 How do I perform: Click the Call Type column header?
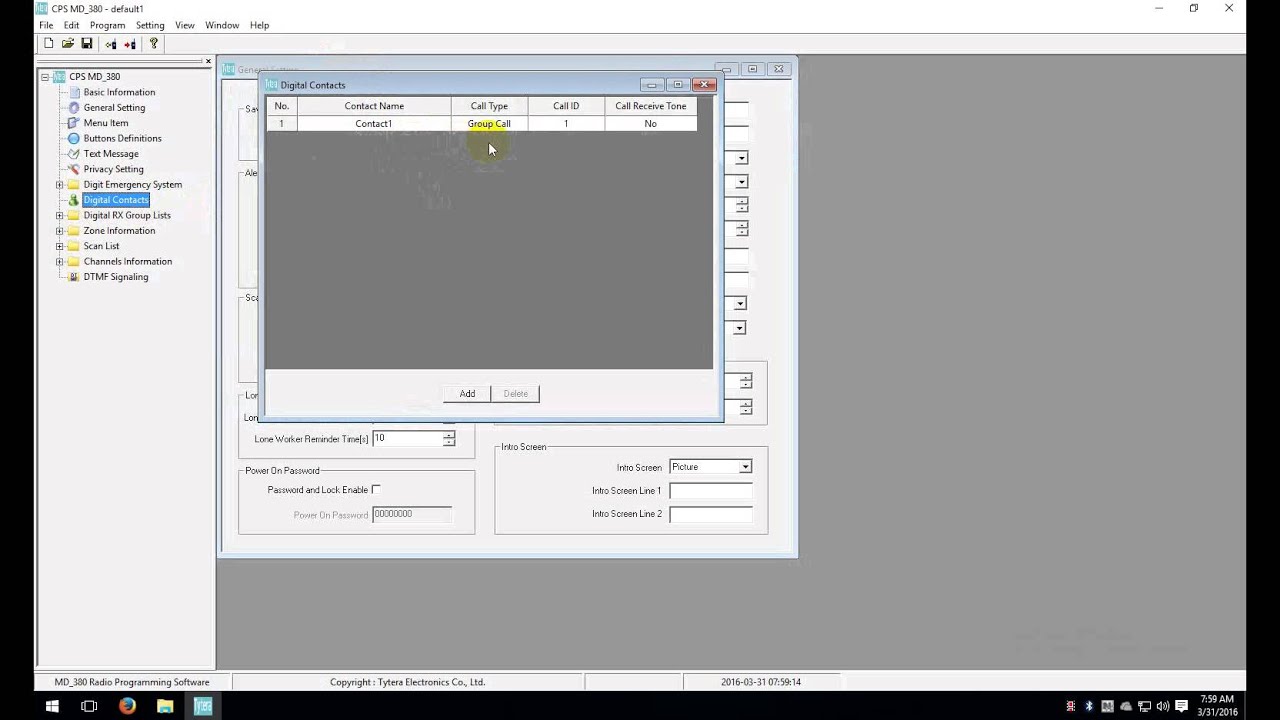click(489, 106)
